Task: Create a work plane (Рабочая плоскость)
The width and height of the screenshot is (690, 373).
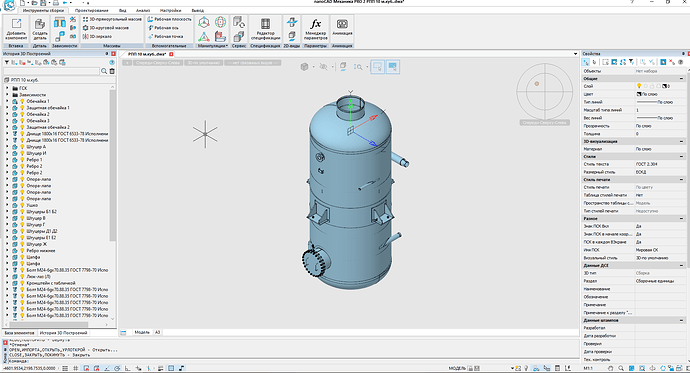Action: pos(169,19)
